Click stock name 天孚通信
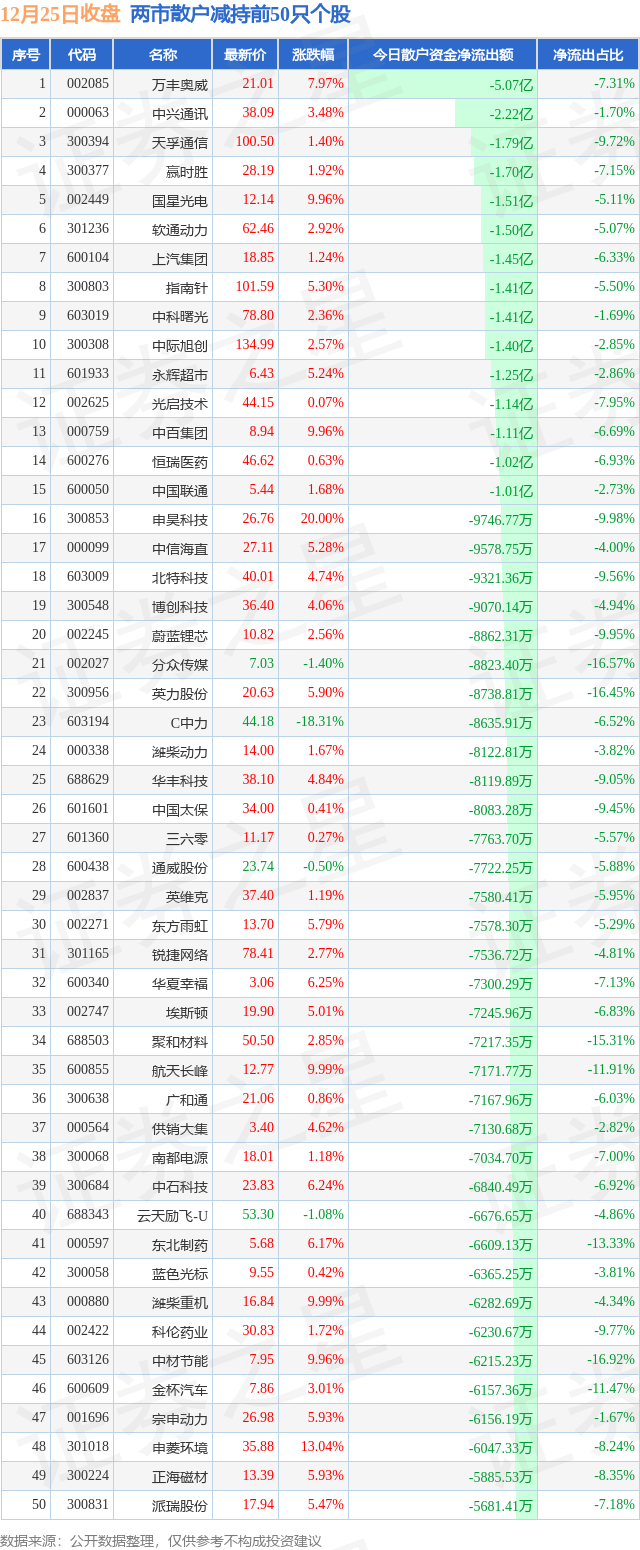The width and height of the screenshot is (640, 1550). pos(180,142)
